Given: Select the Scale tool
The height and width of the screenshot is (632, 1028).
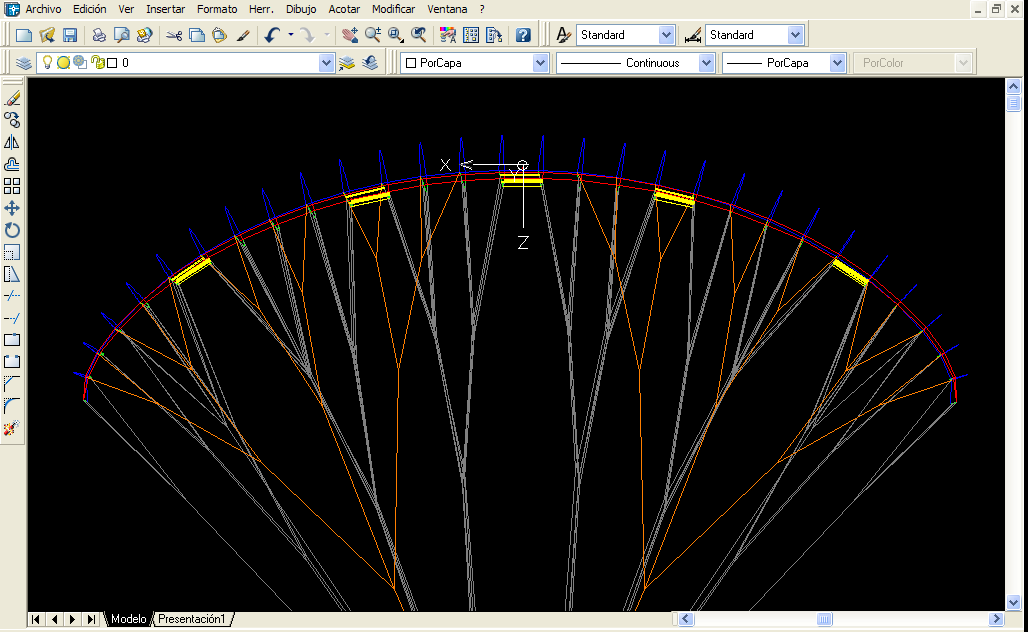Looking at the screenshot, I should 12,252.
